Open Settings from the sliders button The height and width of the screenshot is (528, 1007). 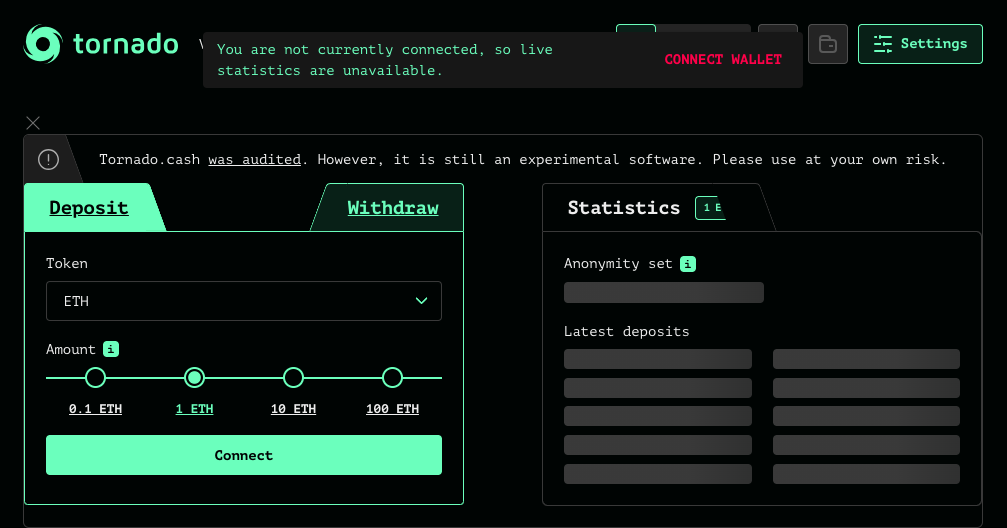coord(920,44)
